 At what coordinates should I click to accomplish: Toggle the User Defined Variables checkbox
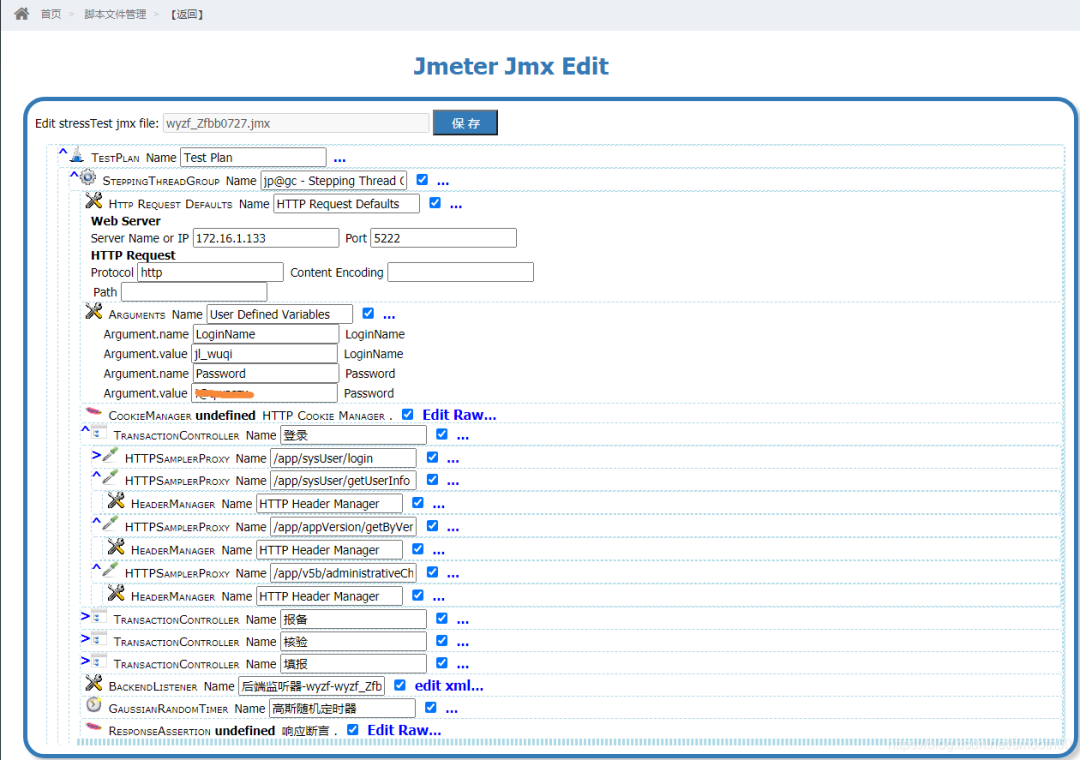368,314
